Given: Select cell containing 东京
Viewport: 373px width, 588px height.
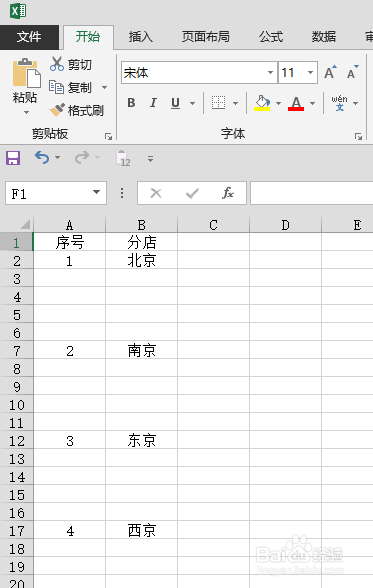Looking at the screenshot, I should pyautogui.click(x=141, y=440).
